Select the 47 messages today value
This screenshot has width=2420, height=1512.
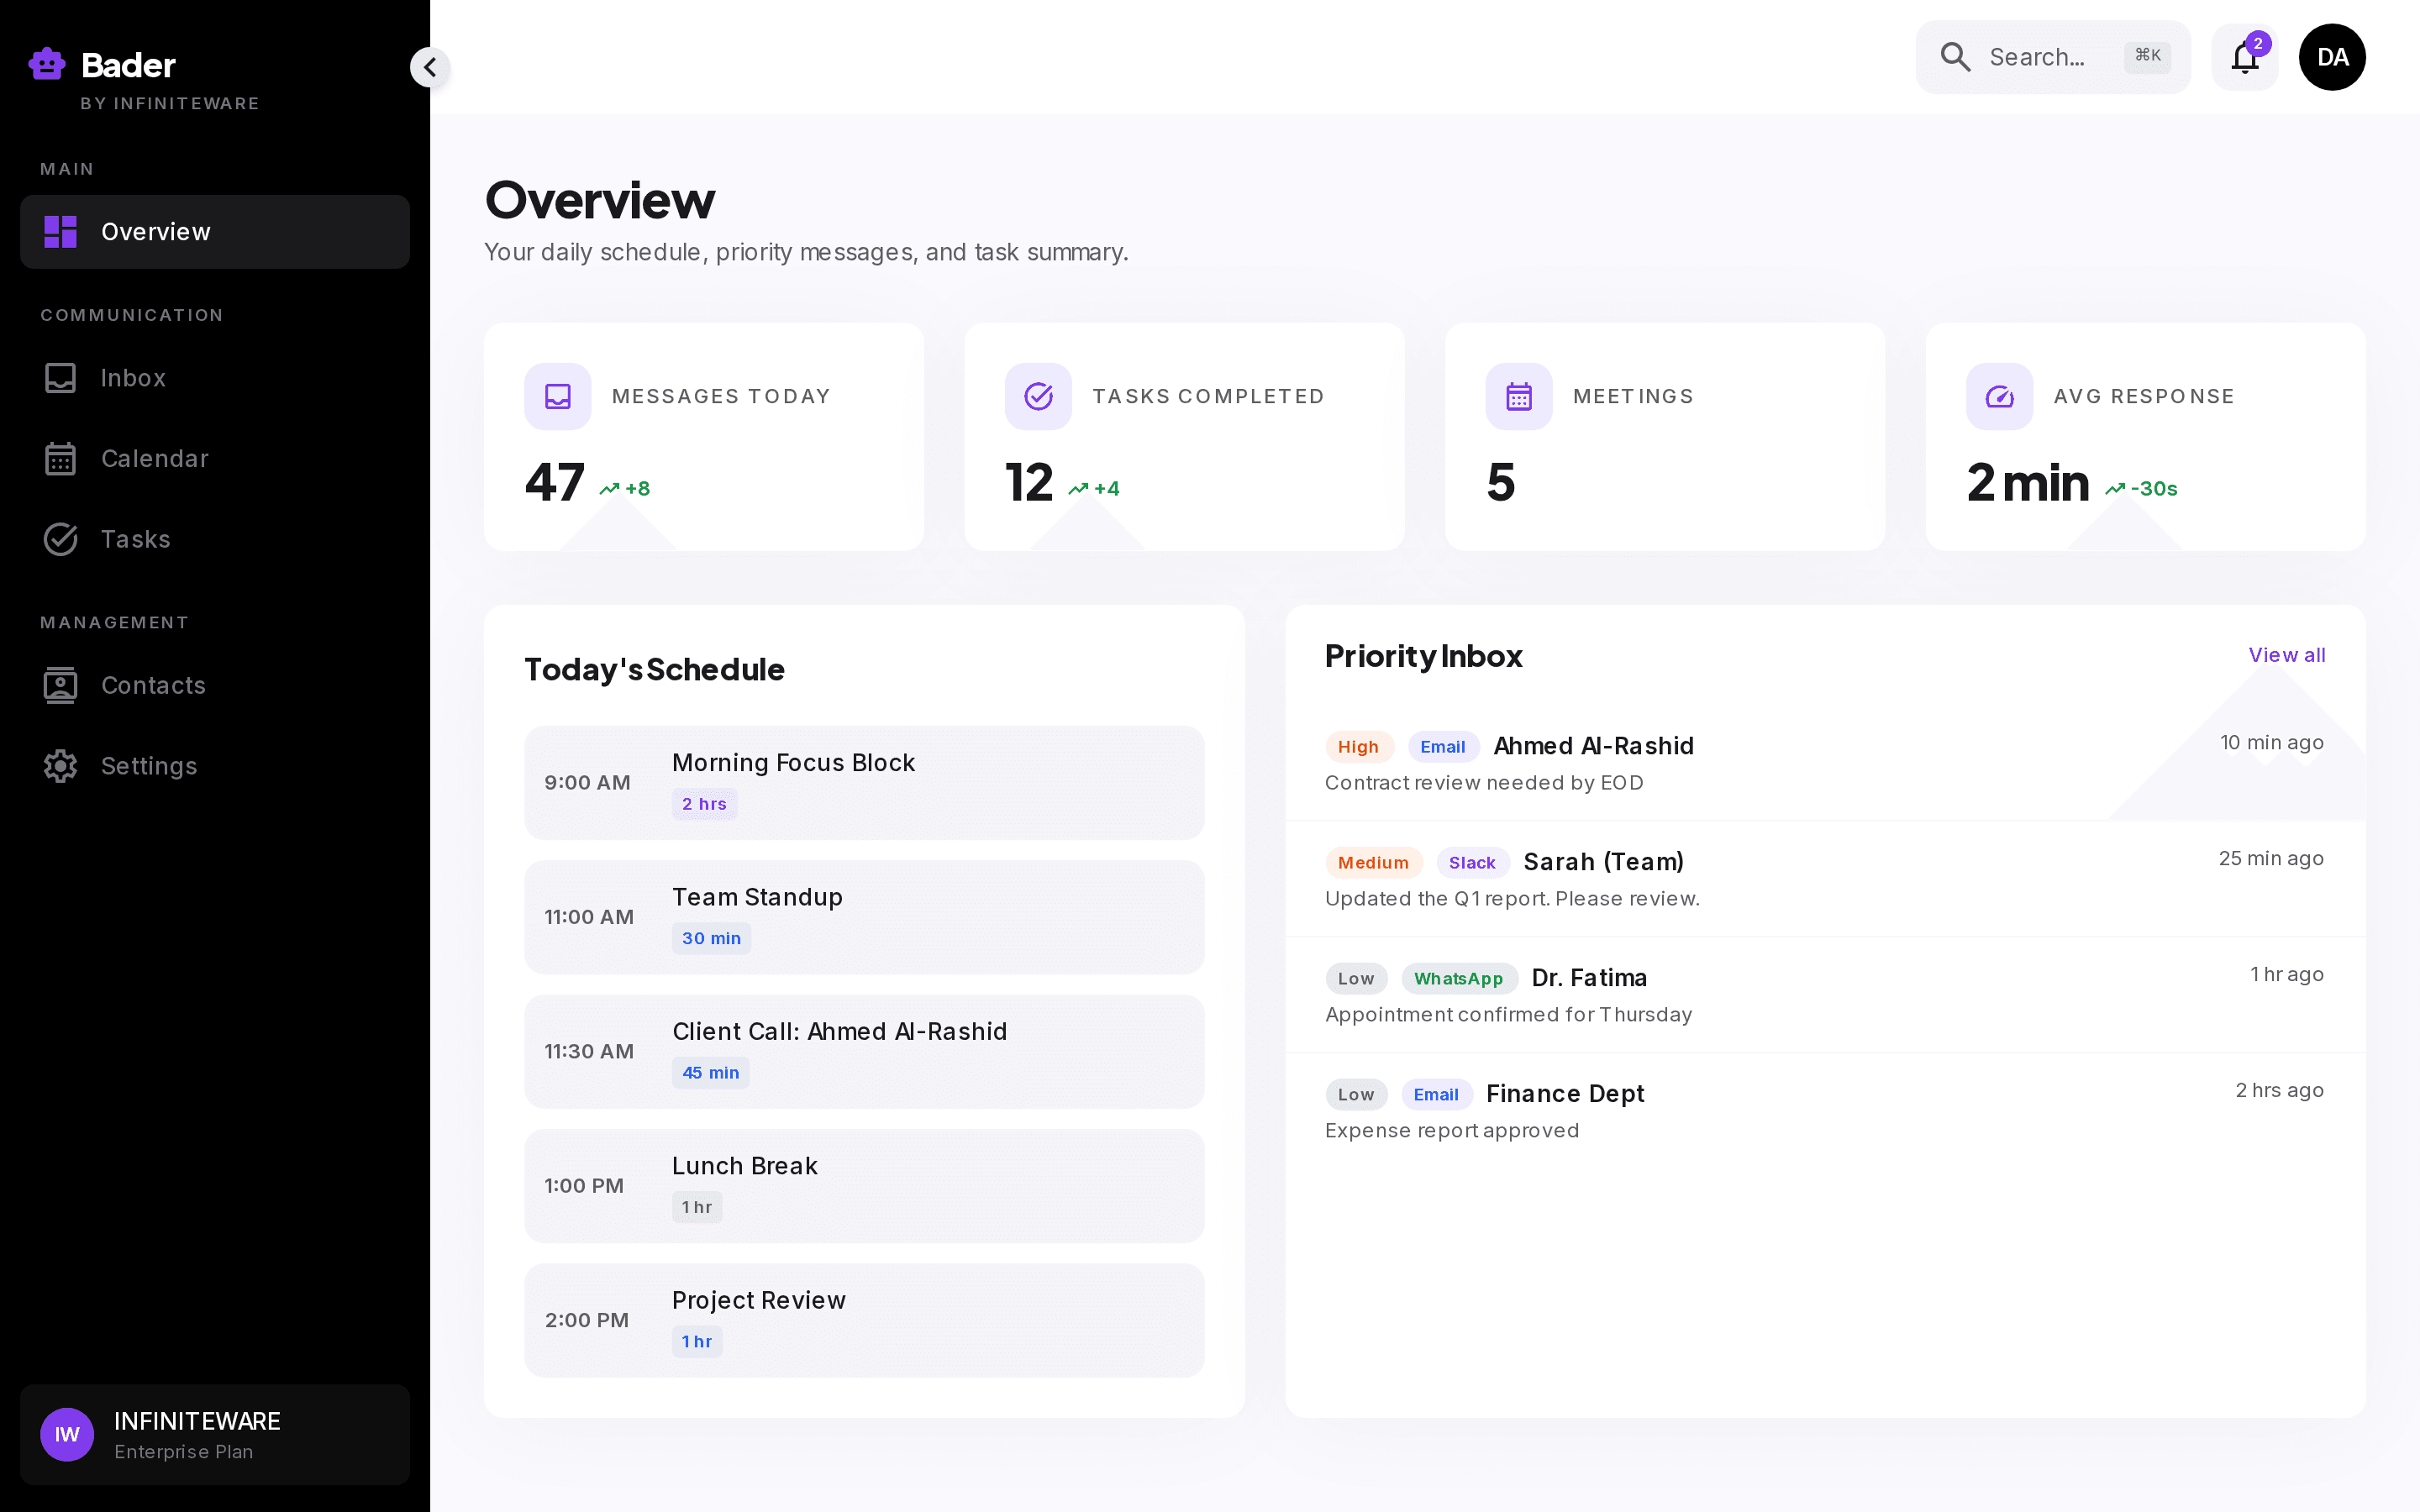pyautogui.click(x=554, y=483)
